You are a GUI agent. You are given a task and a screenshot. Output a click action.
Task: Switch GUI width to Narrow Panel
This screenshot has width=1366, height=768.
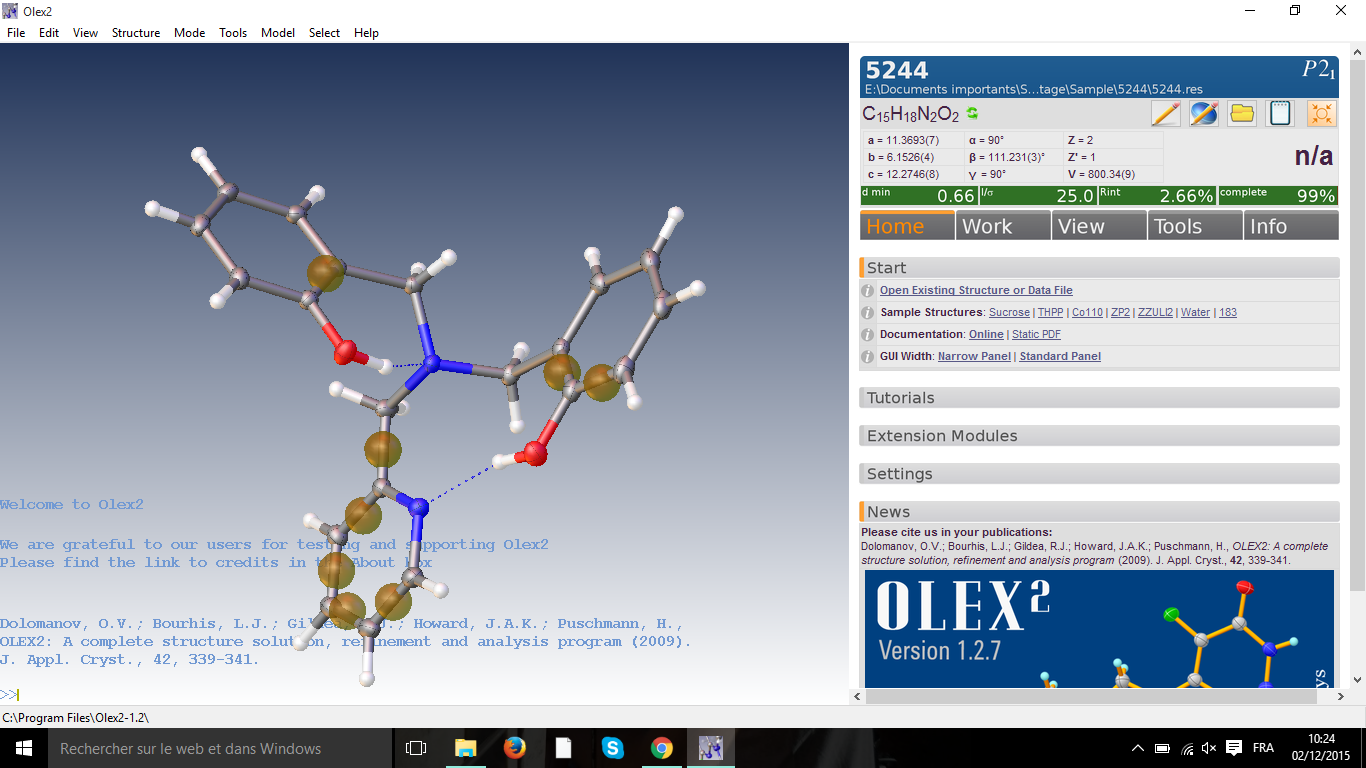point(974,356)
